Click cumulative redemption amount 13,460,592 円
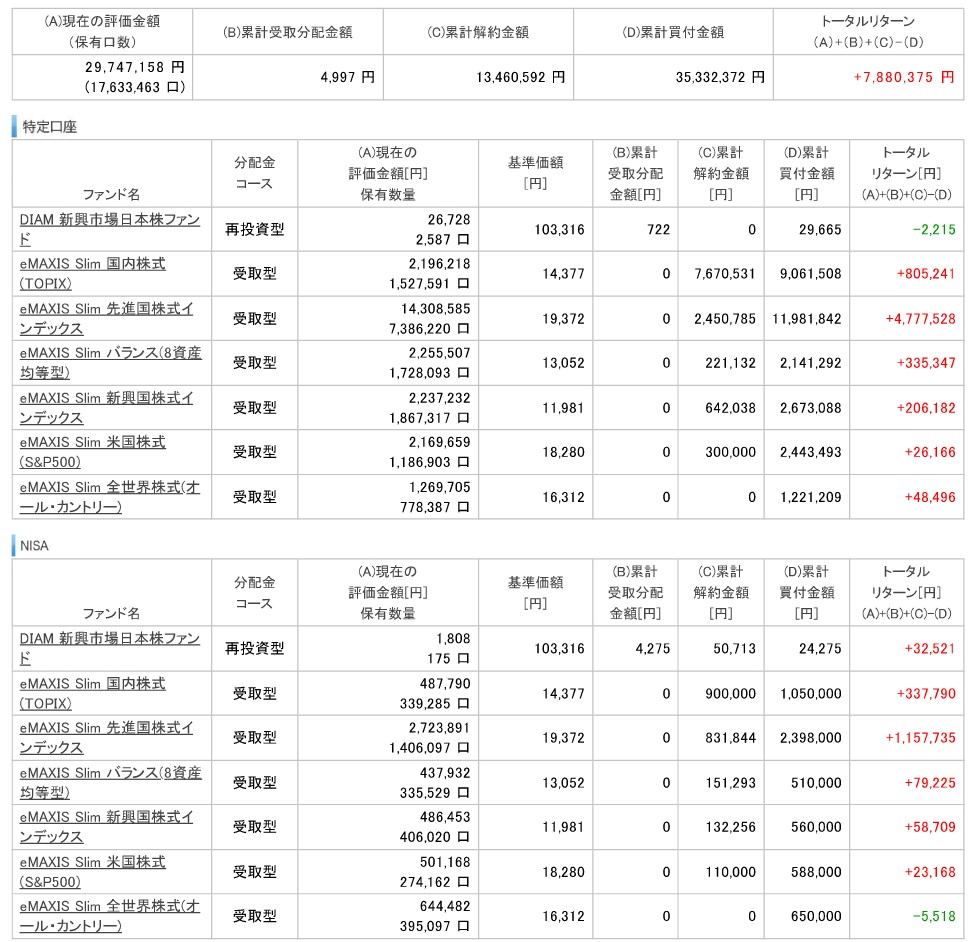Screen dimensions: 968x942 coord(520,77)
